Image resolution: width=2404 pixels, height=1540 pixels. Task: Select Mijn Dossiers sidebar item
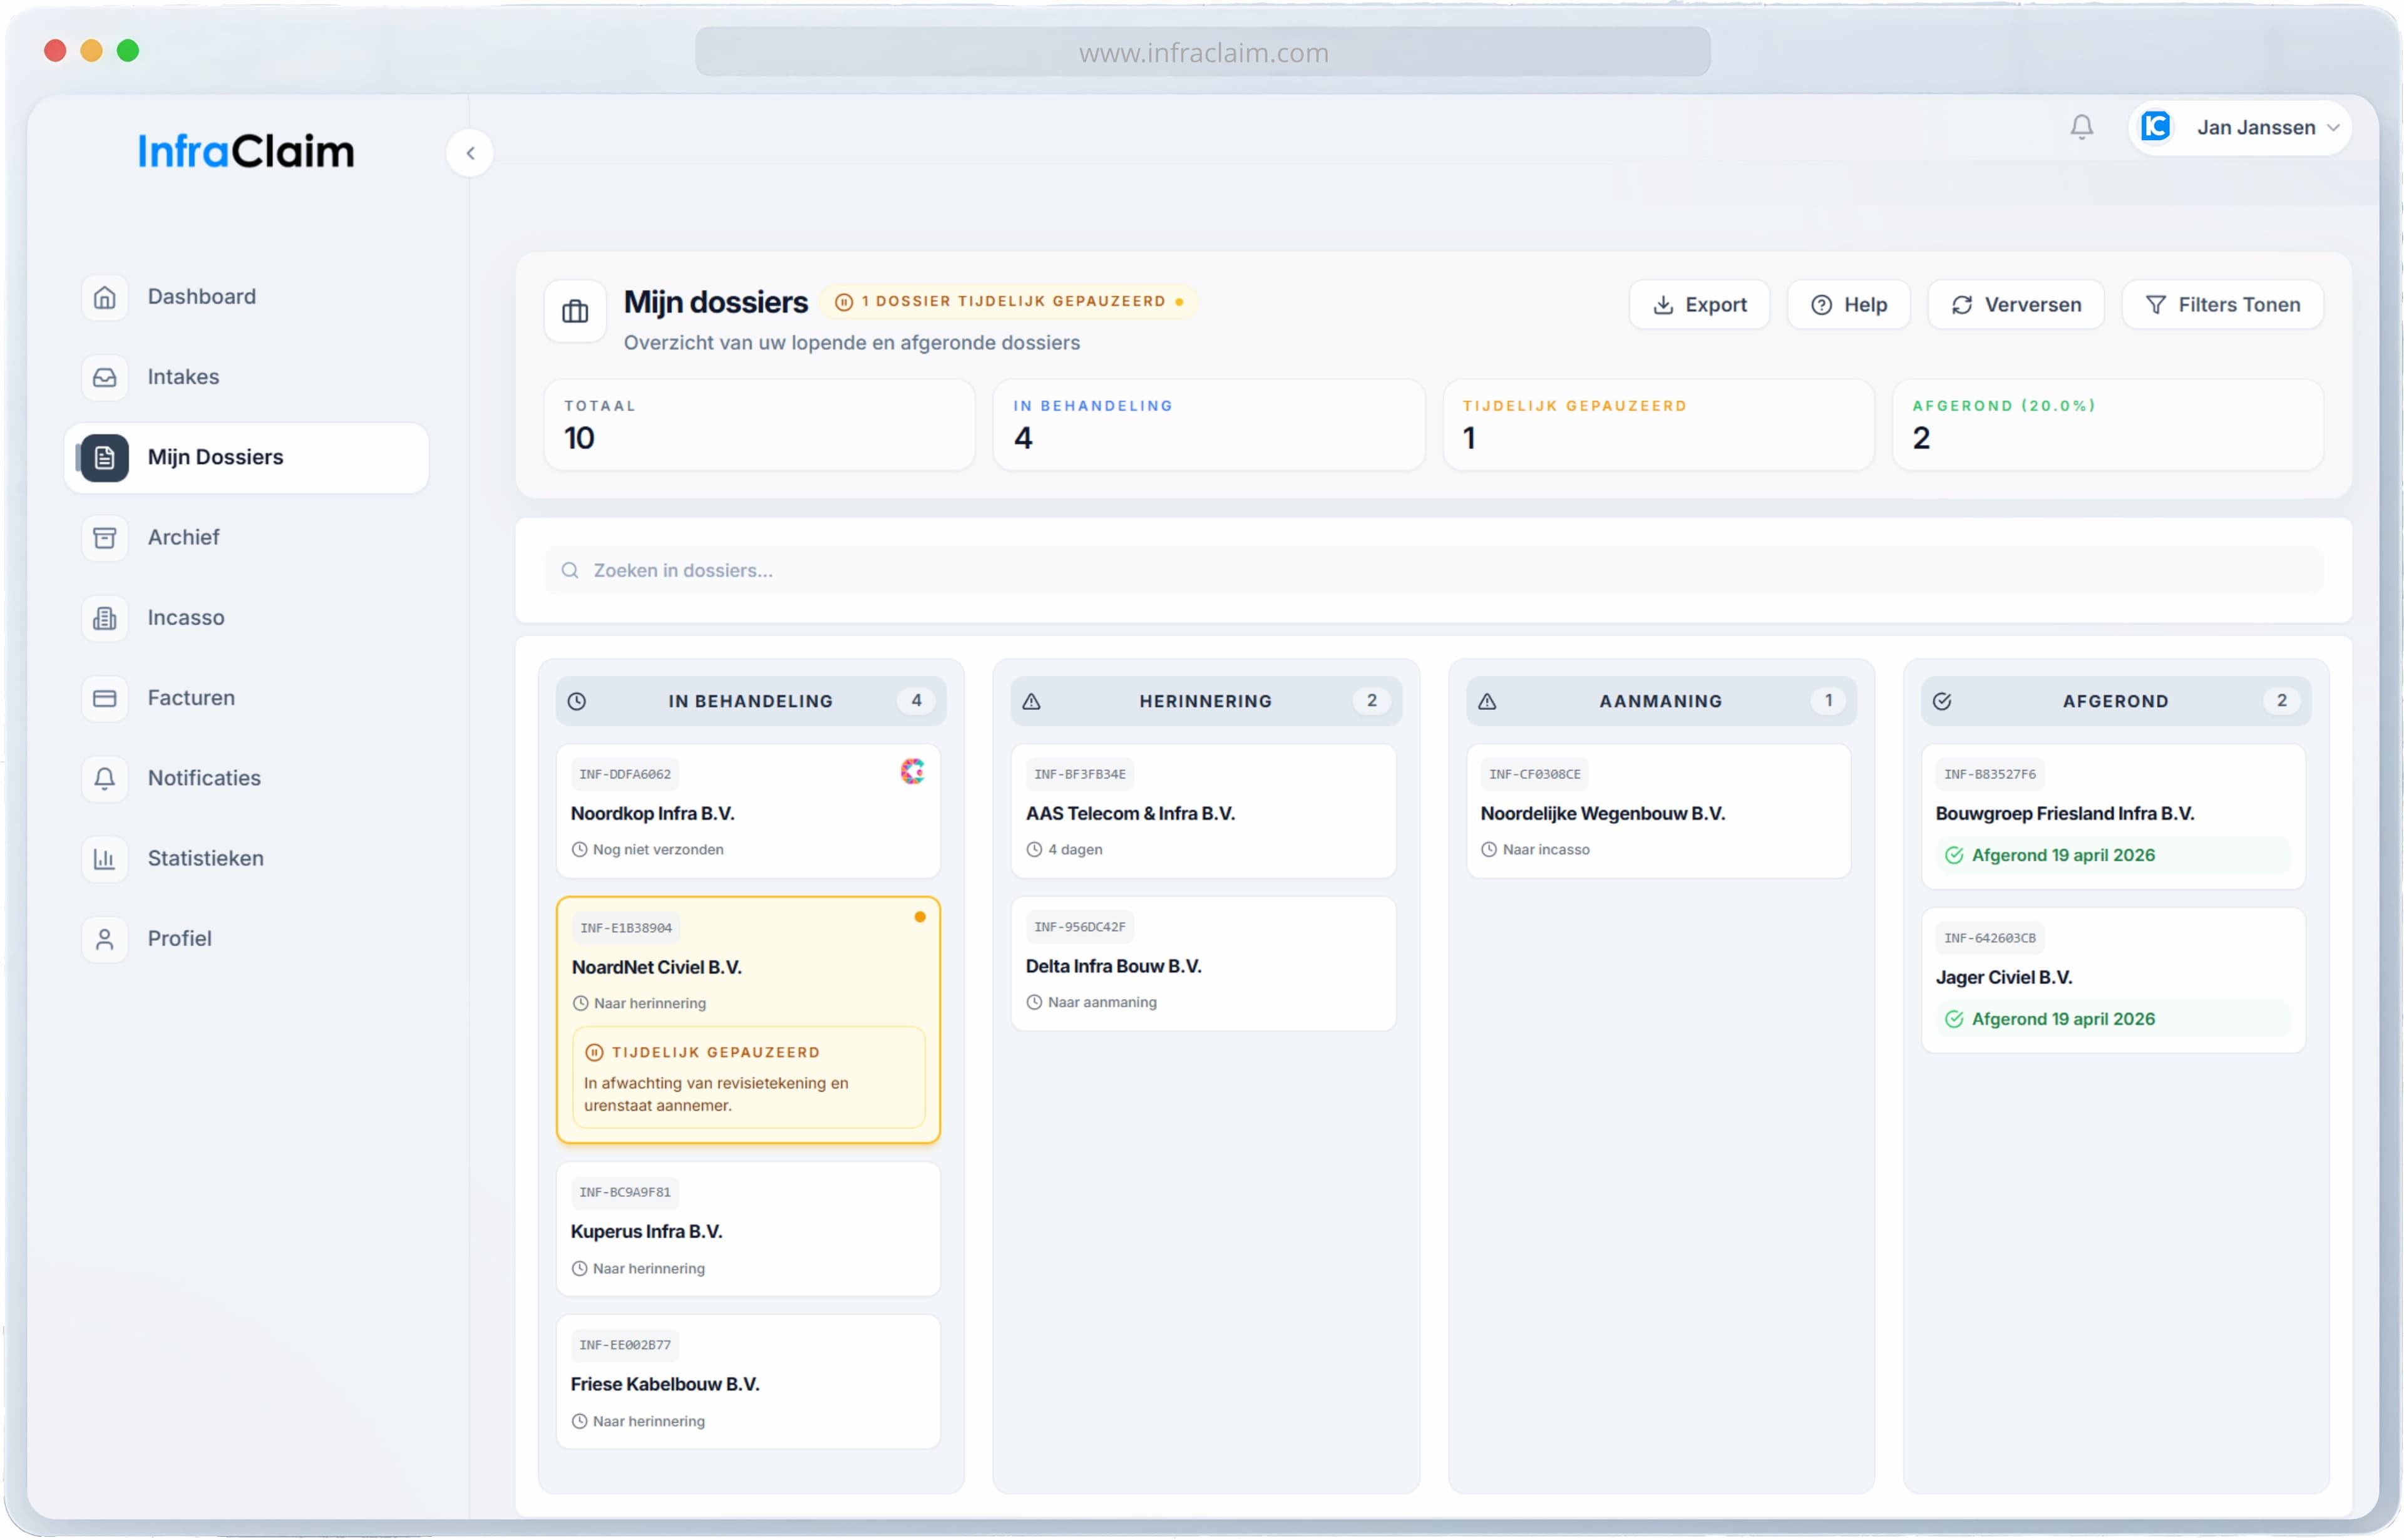[x=246, y=457]
